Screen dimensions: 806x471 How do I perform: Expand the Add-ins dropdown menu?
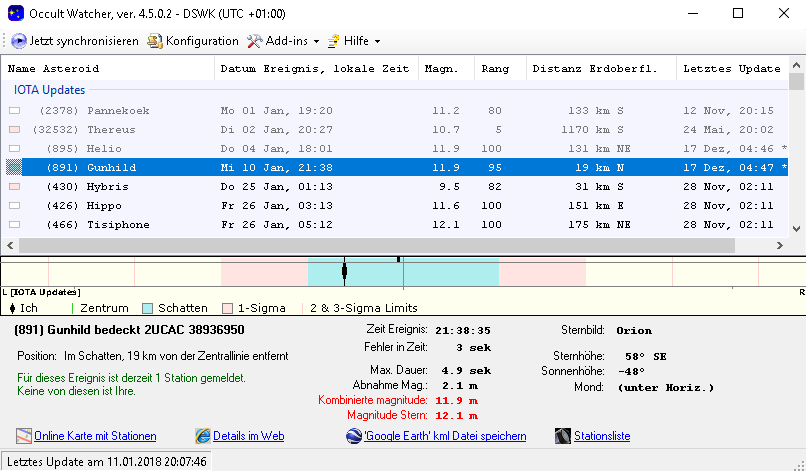[283, 41]
